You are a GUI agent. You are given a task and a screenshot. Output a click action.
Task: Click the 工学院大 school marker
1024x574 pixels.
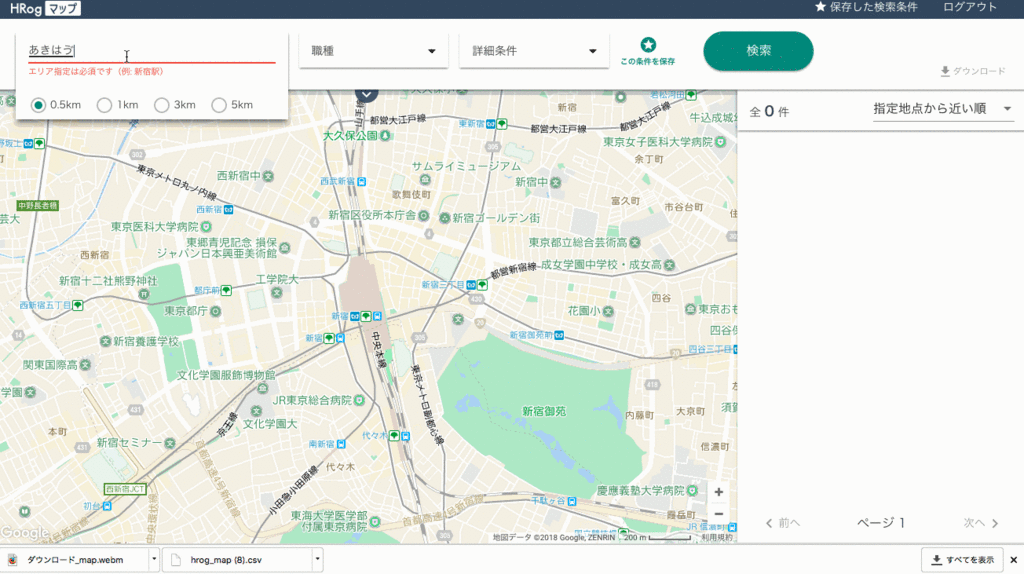coord(277,293)
